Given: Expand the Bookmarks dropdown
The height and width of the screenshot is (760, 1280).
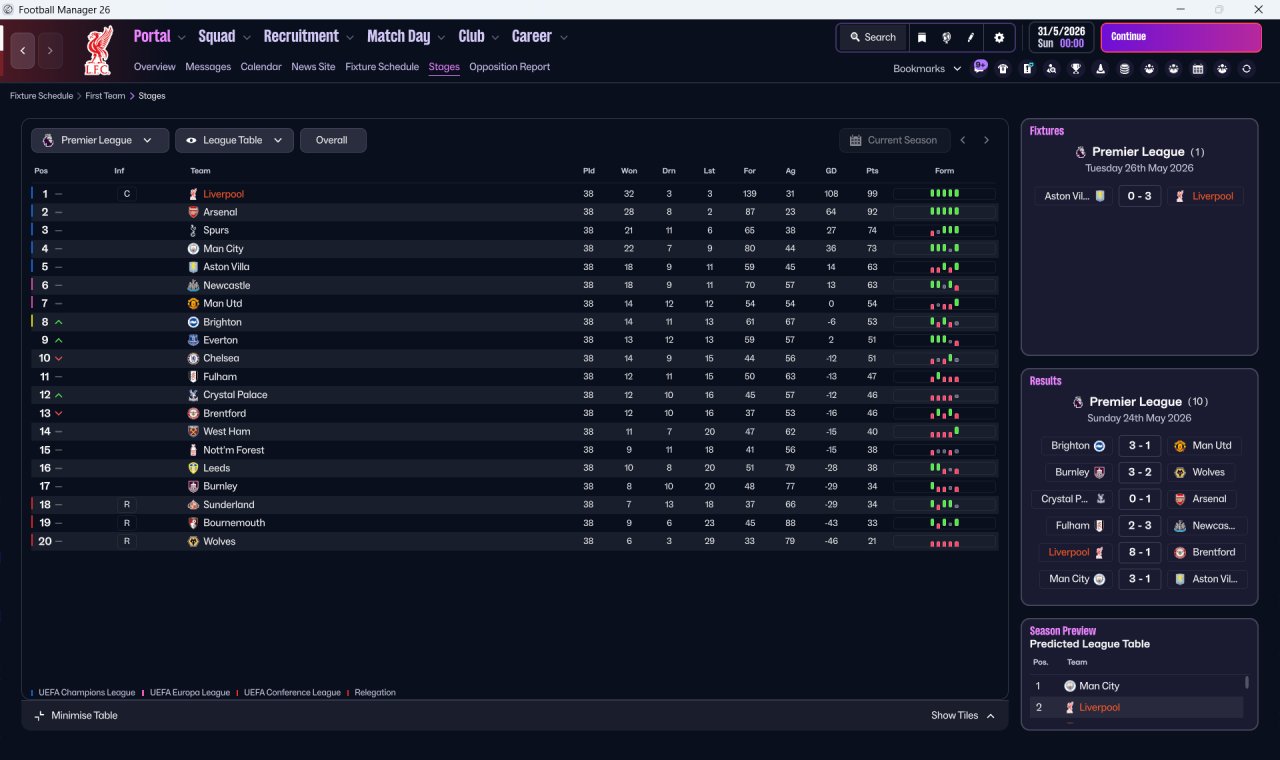Looking at the screenshot, I should pyautogui.click(x=927, y=69).
